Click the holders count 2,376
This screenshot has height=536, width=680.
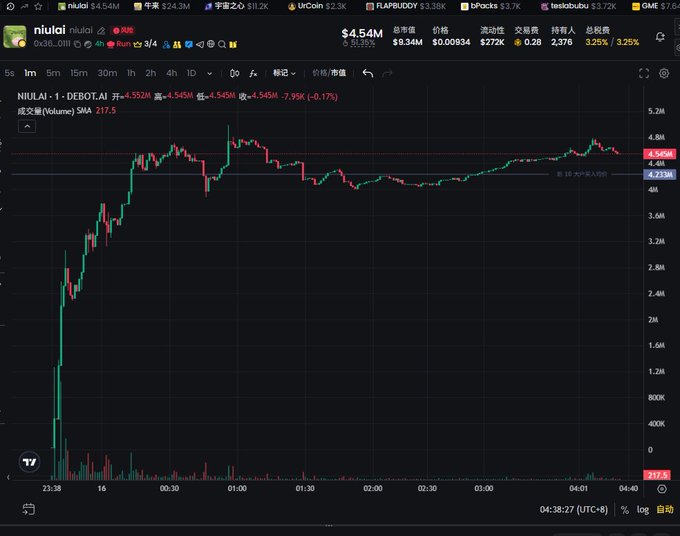coord(562,42)
